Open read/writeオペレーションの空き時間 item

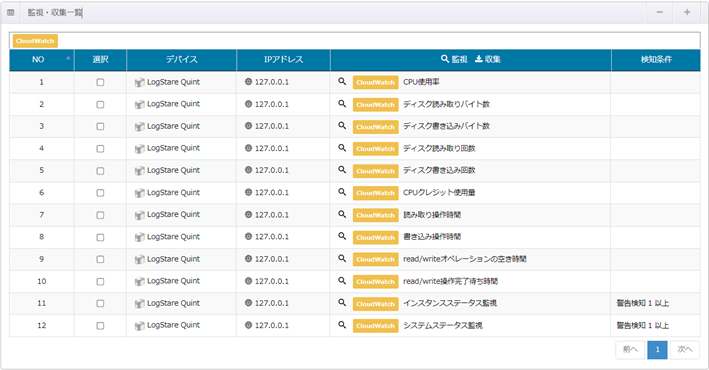465,259
